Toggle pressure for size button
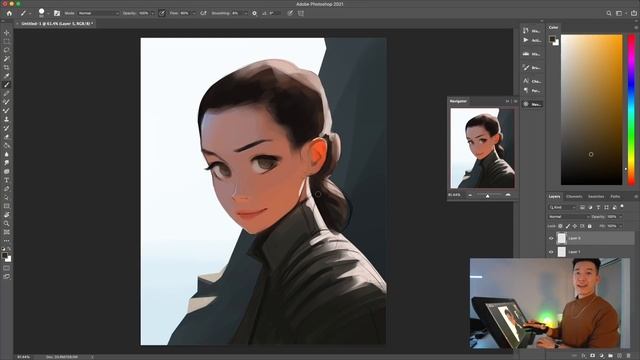 [x=290, y=13]
